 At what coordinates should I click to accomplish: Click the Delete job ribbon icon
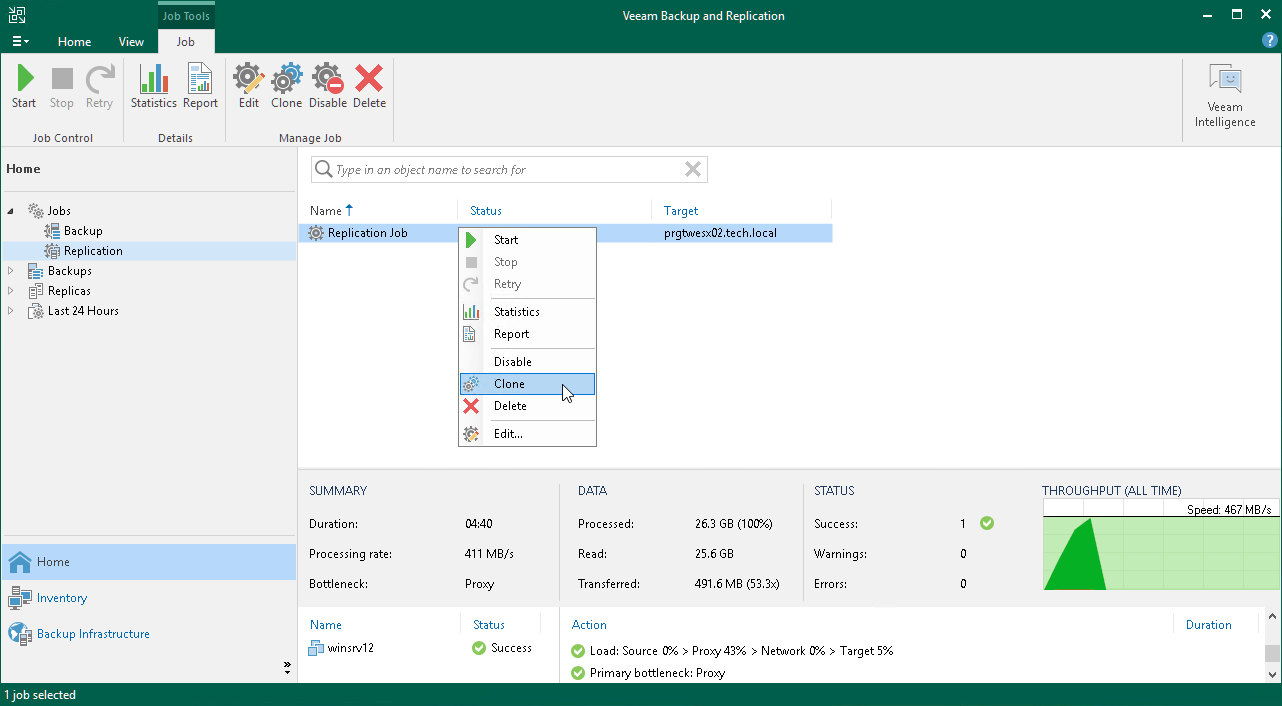tap(369, 87)
